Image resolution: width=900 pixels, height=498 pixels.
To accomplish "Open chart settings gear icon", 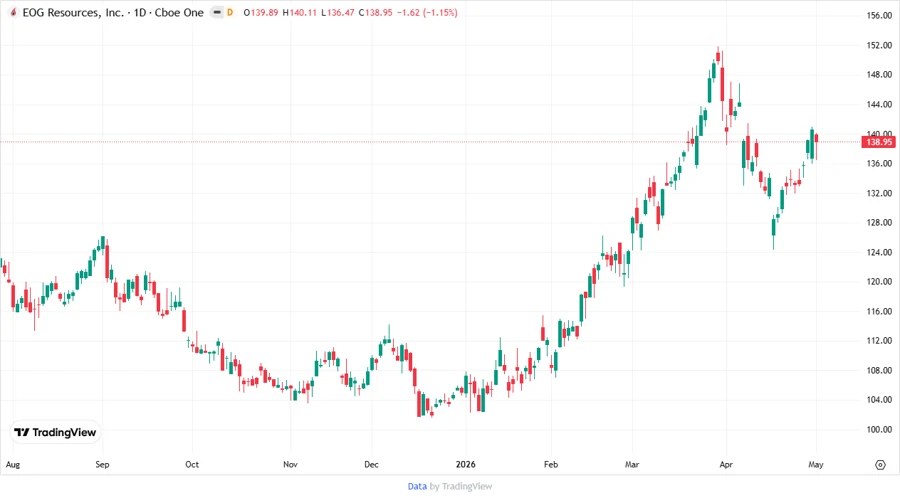I will pos(880,465).
